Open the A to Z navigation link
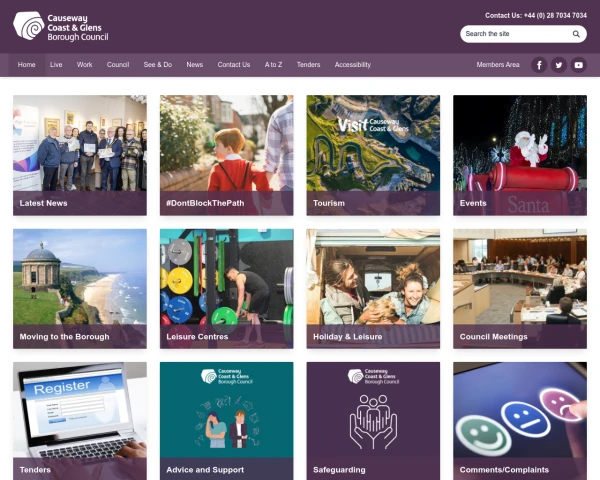 pyautogui.click(x=273, y=65)
